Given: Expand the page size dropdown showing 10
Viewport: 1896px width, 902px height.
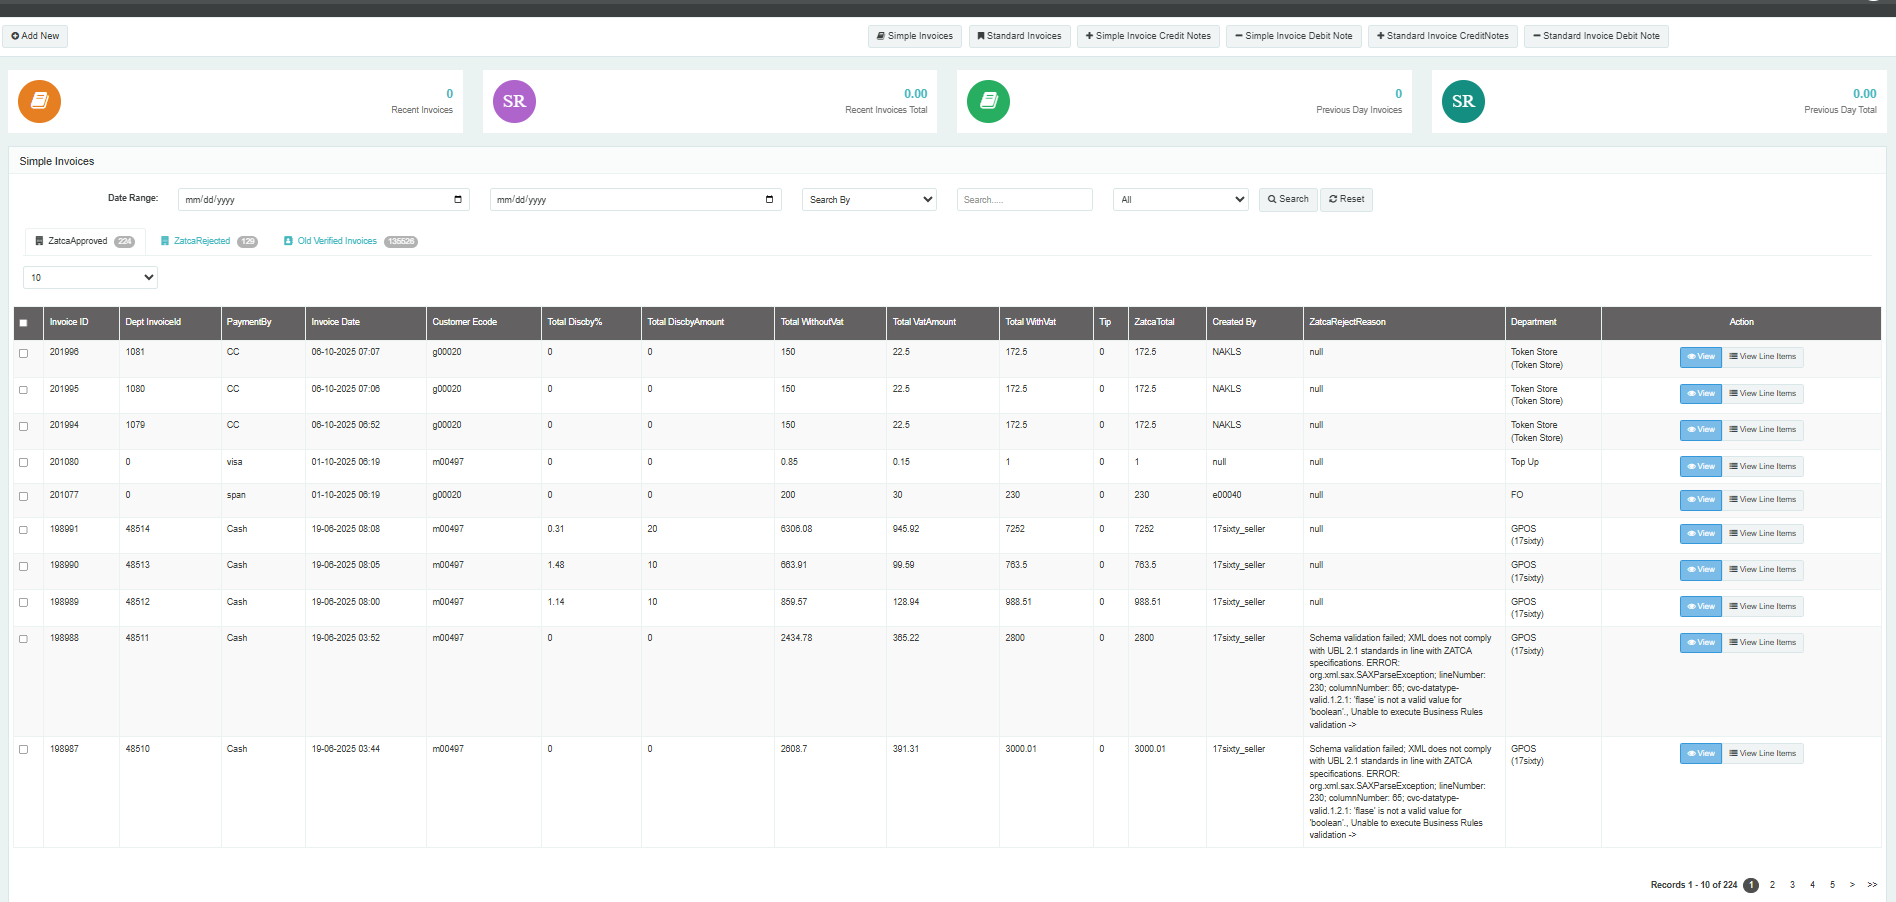Looking at the screenshot, I should tap(90, 278).
